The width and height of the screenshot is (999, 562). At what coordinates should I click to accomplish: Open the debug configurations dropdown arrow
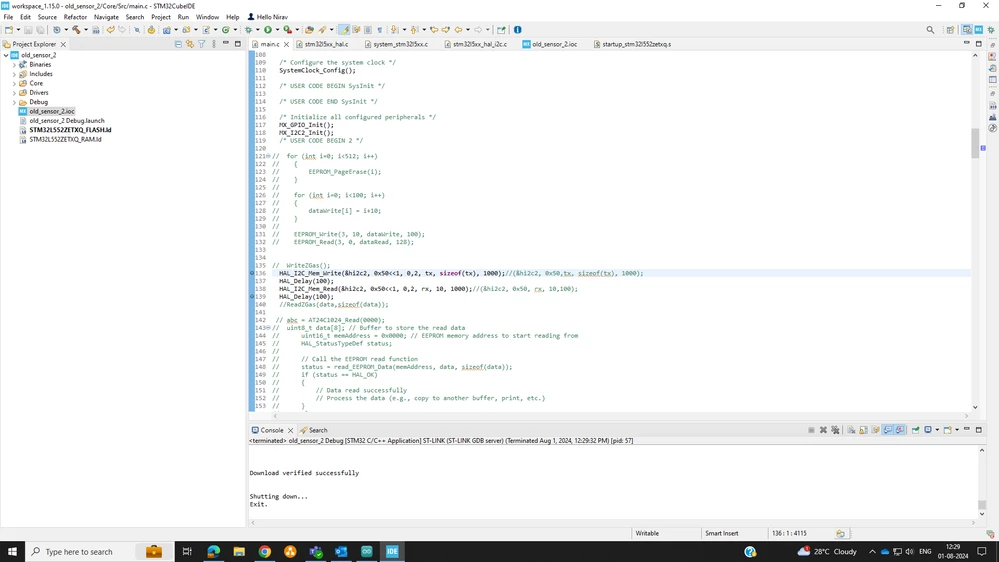click(x=257, y=29)
